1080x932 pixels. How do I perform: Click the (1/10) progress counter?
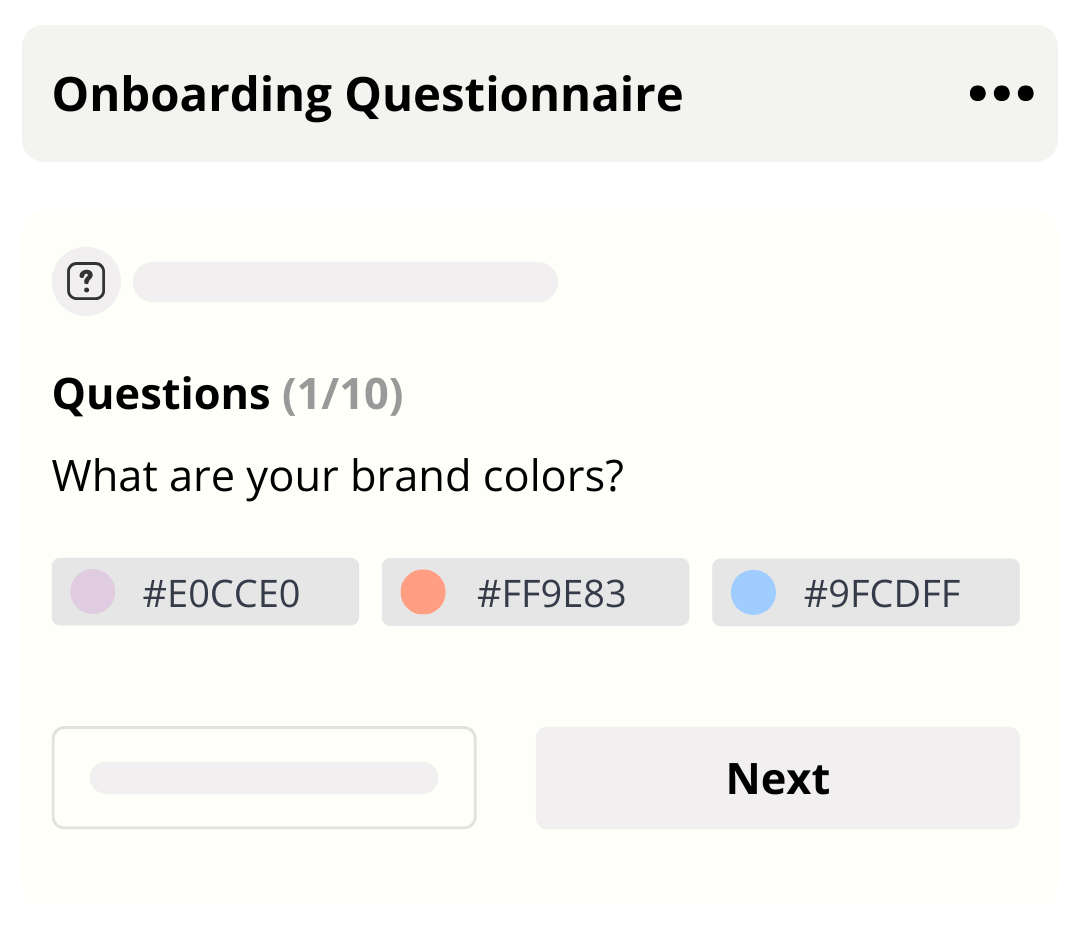343,394
